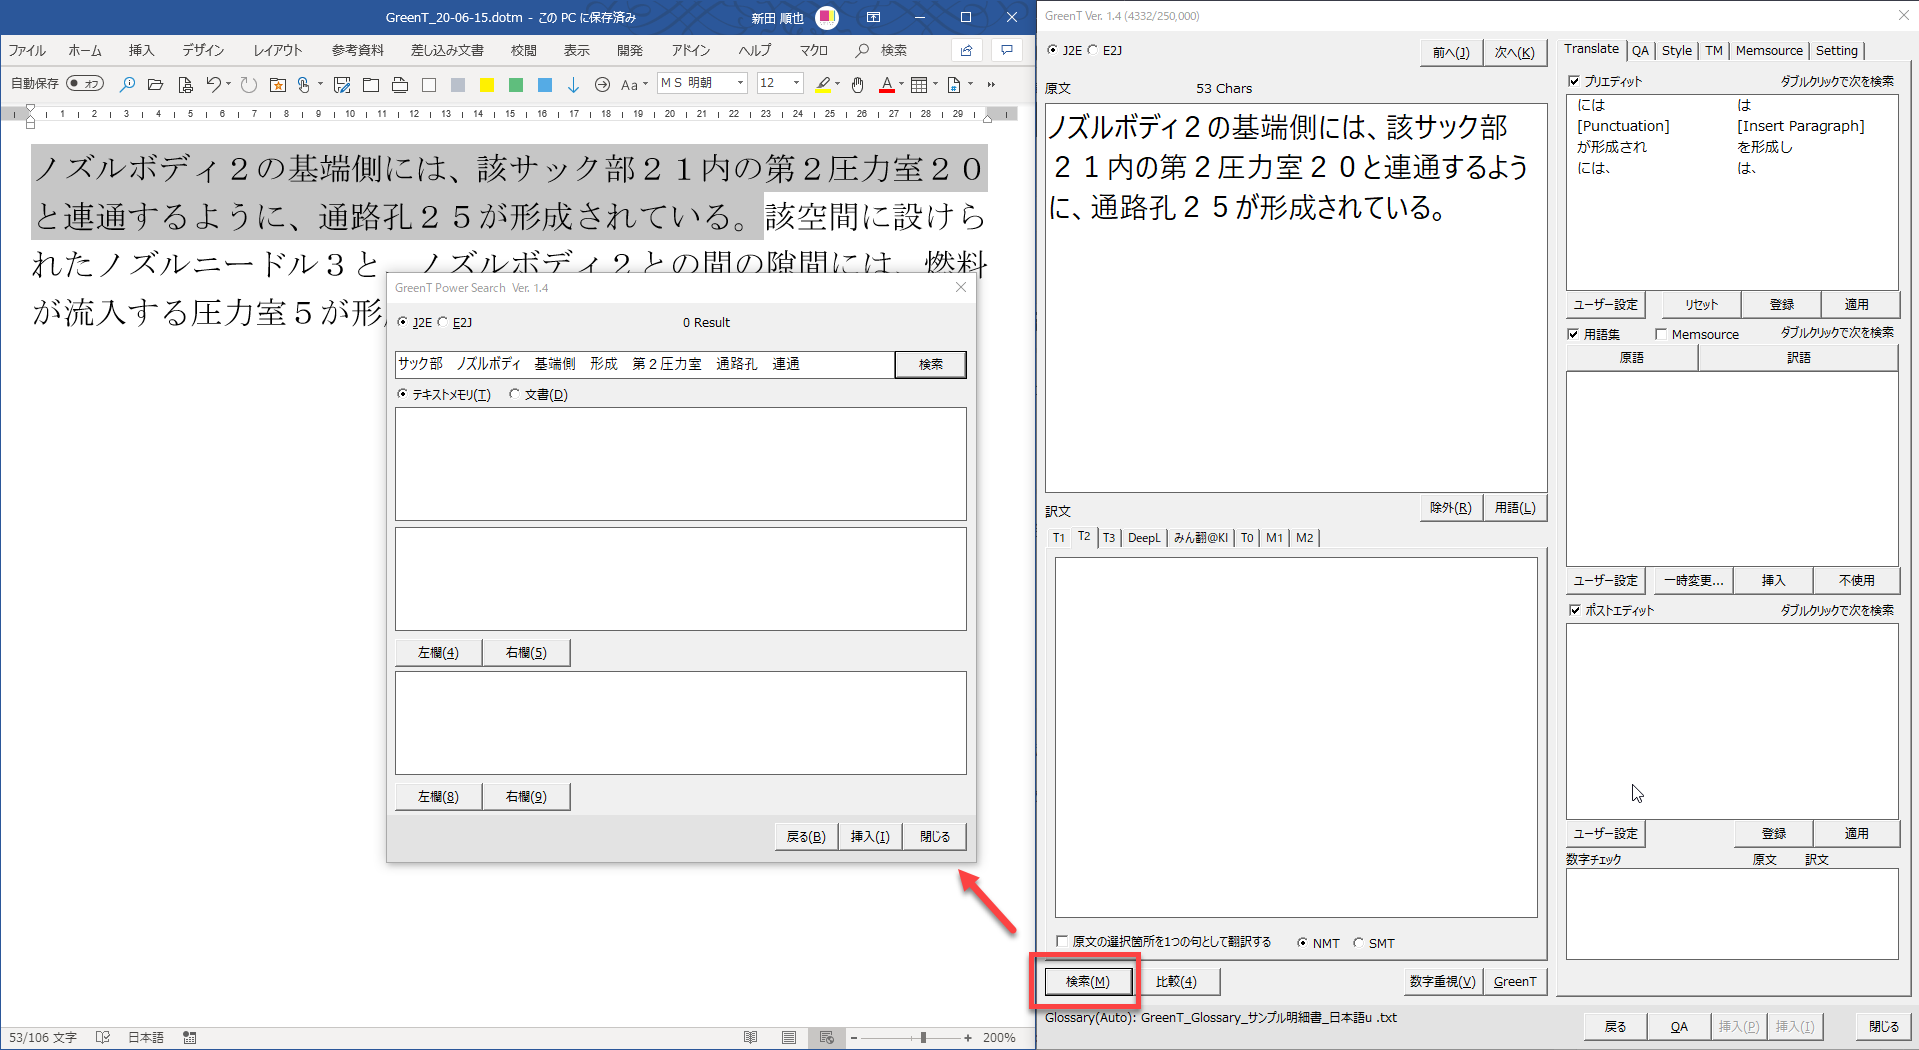The width and height of the screenshot is (1919, 1050).
Task: Click the magnifier search icon in quick toolbar
Action: point(127,85)
